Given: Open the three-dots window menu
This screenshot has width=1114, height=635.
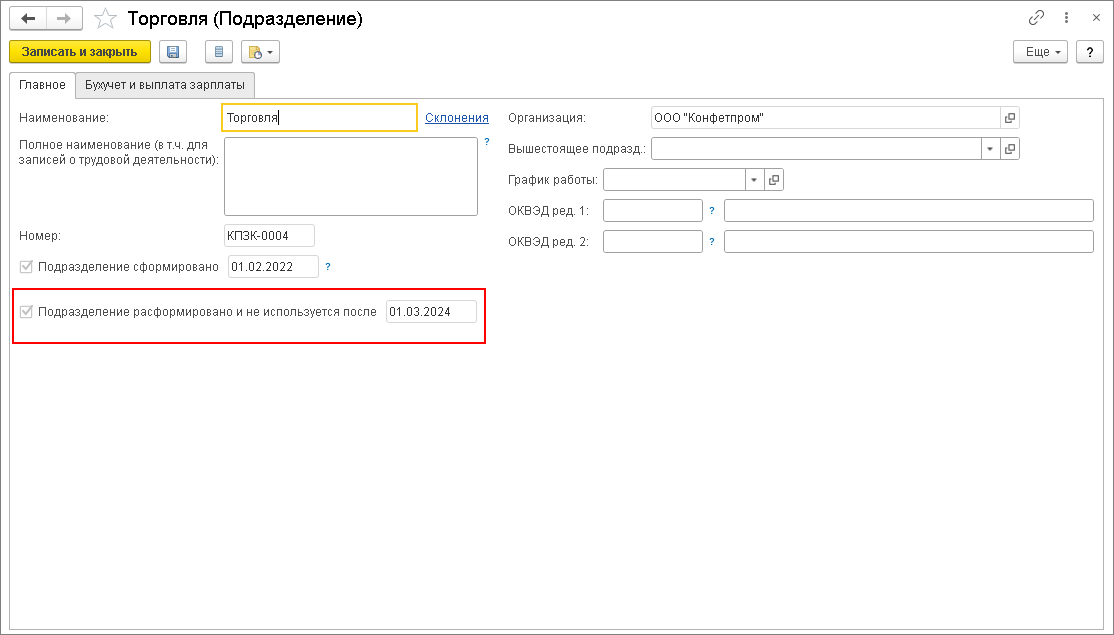Looking at the screenshot, I should [x=1067, y=19].
